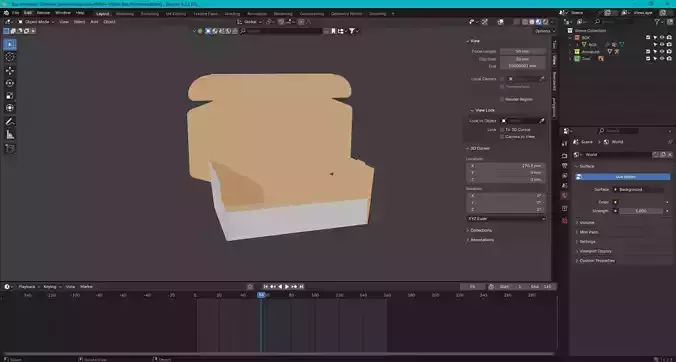The height and width of the screenshot is (362, 676).
Task: Select the Add Cube tool
Action: (x=10, y=149)
